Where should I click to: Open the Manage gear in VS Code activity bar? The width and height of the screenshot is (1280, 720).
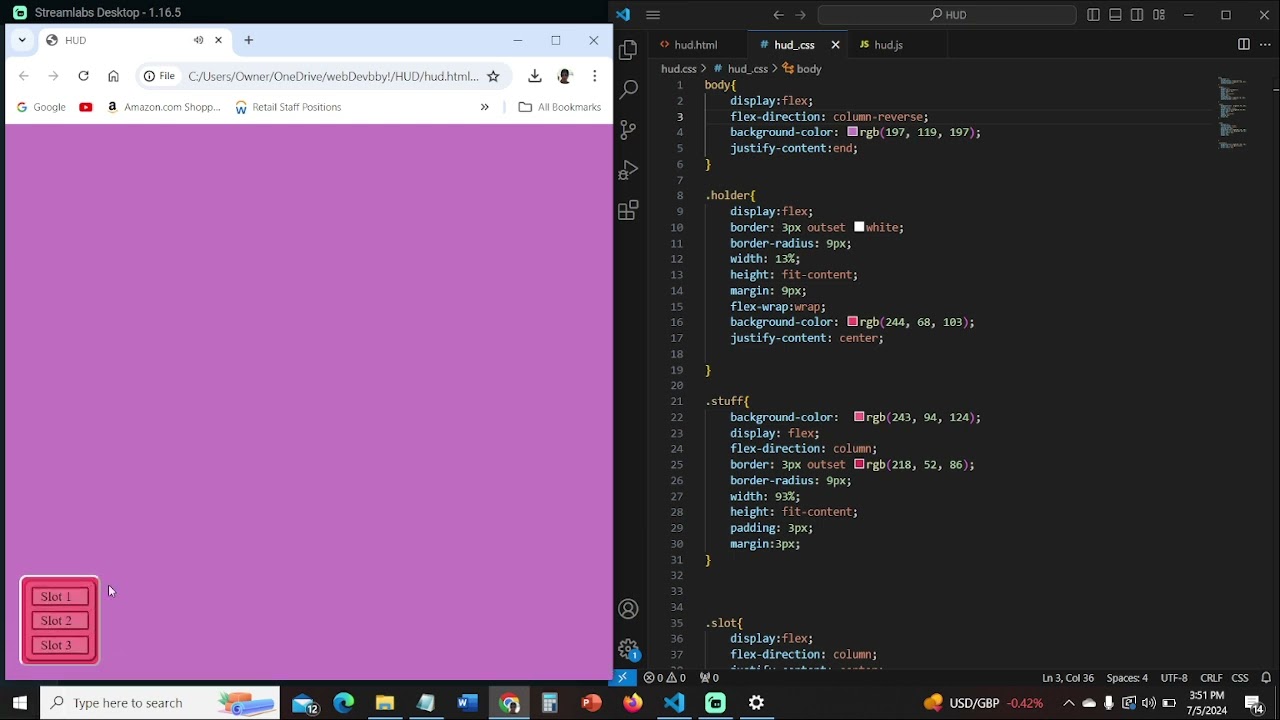pos(628,649)
